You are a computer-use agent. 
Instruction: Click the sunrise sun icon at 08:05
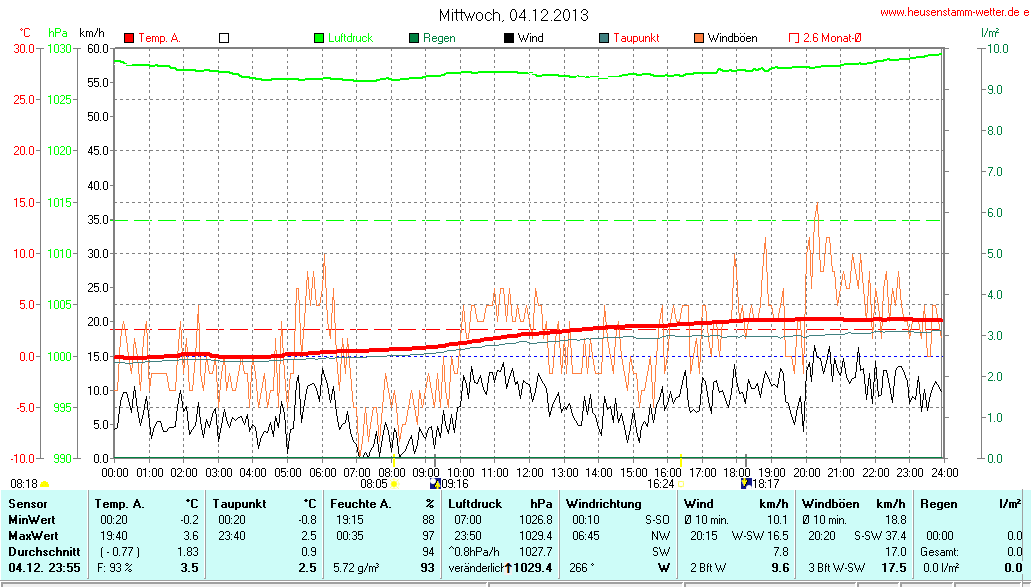394,484
